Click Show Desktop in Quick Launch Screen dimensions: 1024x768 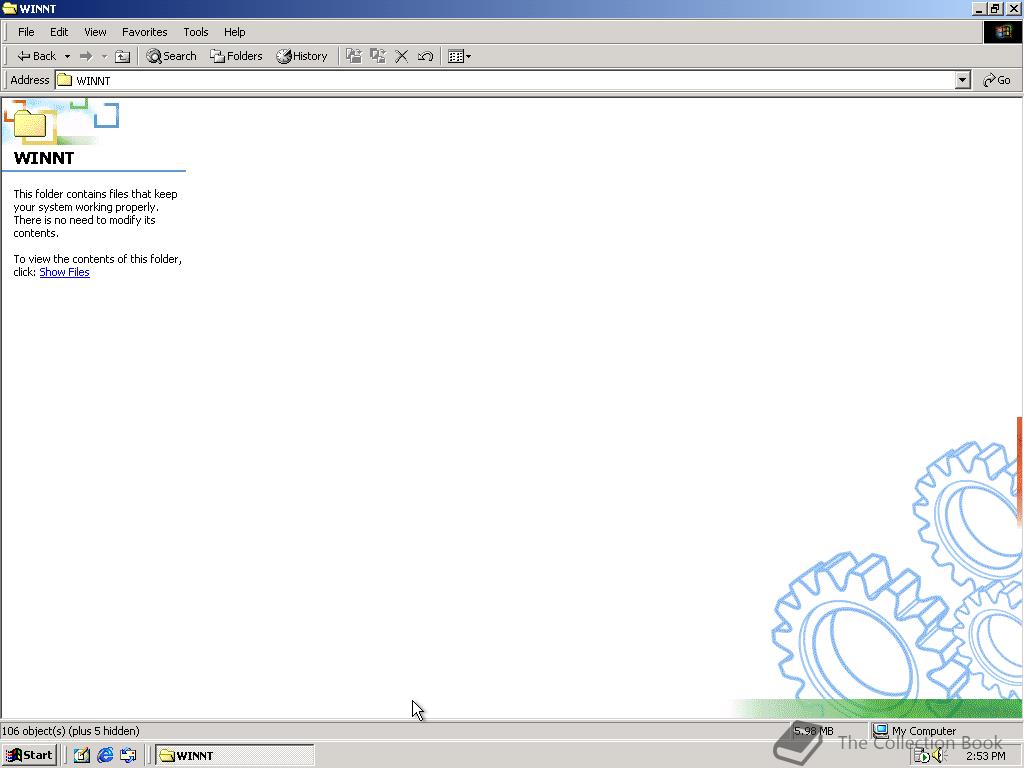[82, 756]
